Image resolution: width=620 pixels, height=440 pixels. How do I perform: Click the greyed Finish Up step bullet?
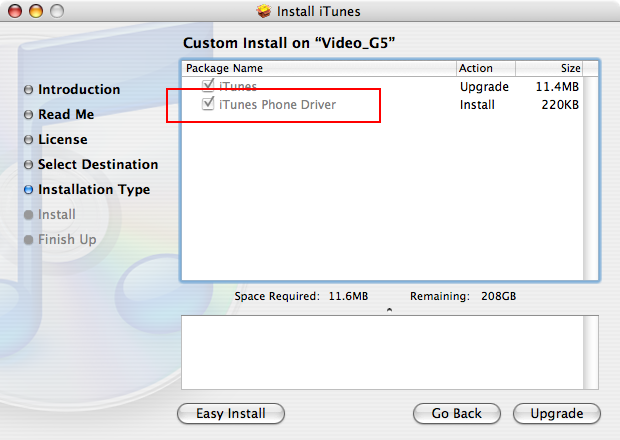tap(28, 240)
